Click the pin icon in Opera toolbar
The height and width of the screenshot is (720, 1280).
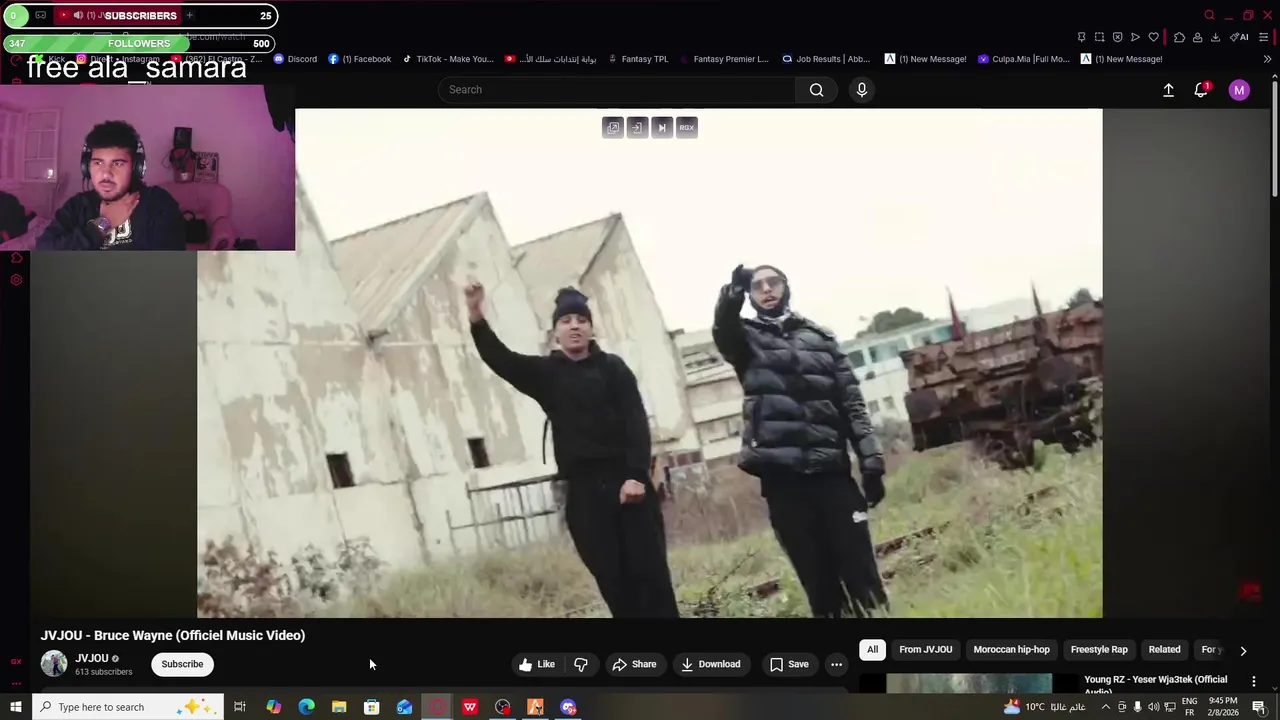[1081, 37]
